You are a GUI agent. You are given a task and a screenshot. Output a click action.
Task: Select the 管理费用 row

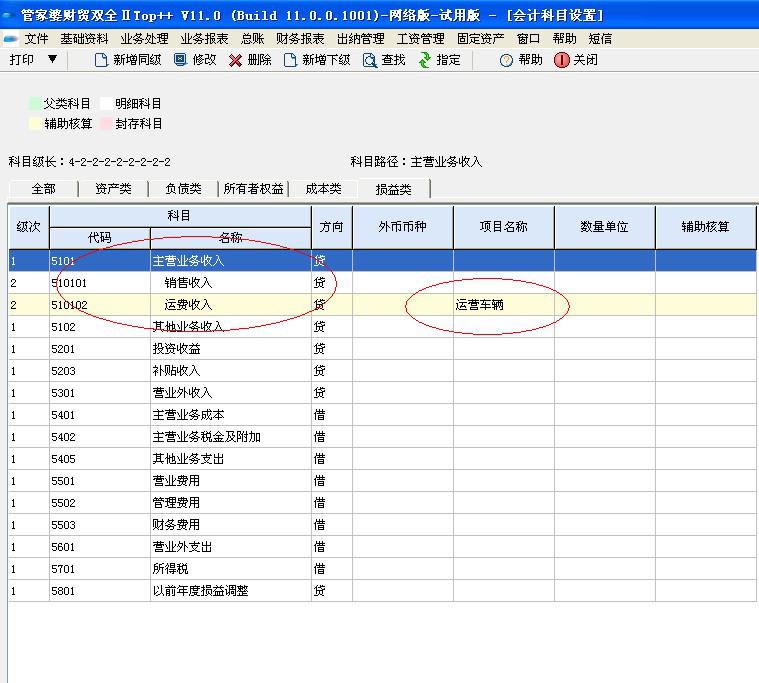point(382,503)
